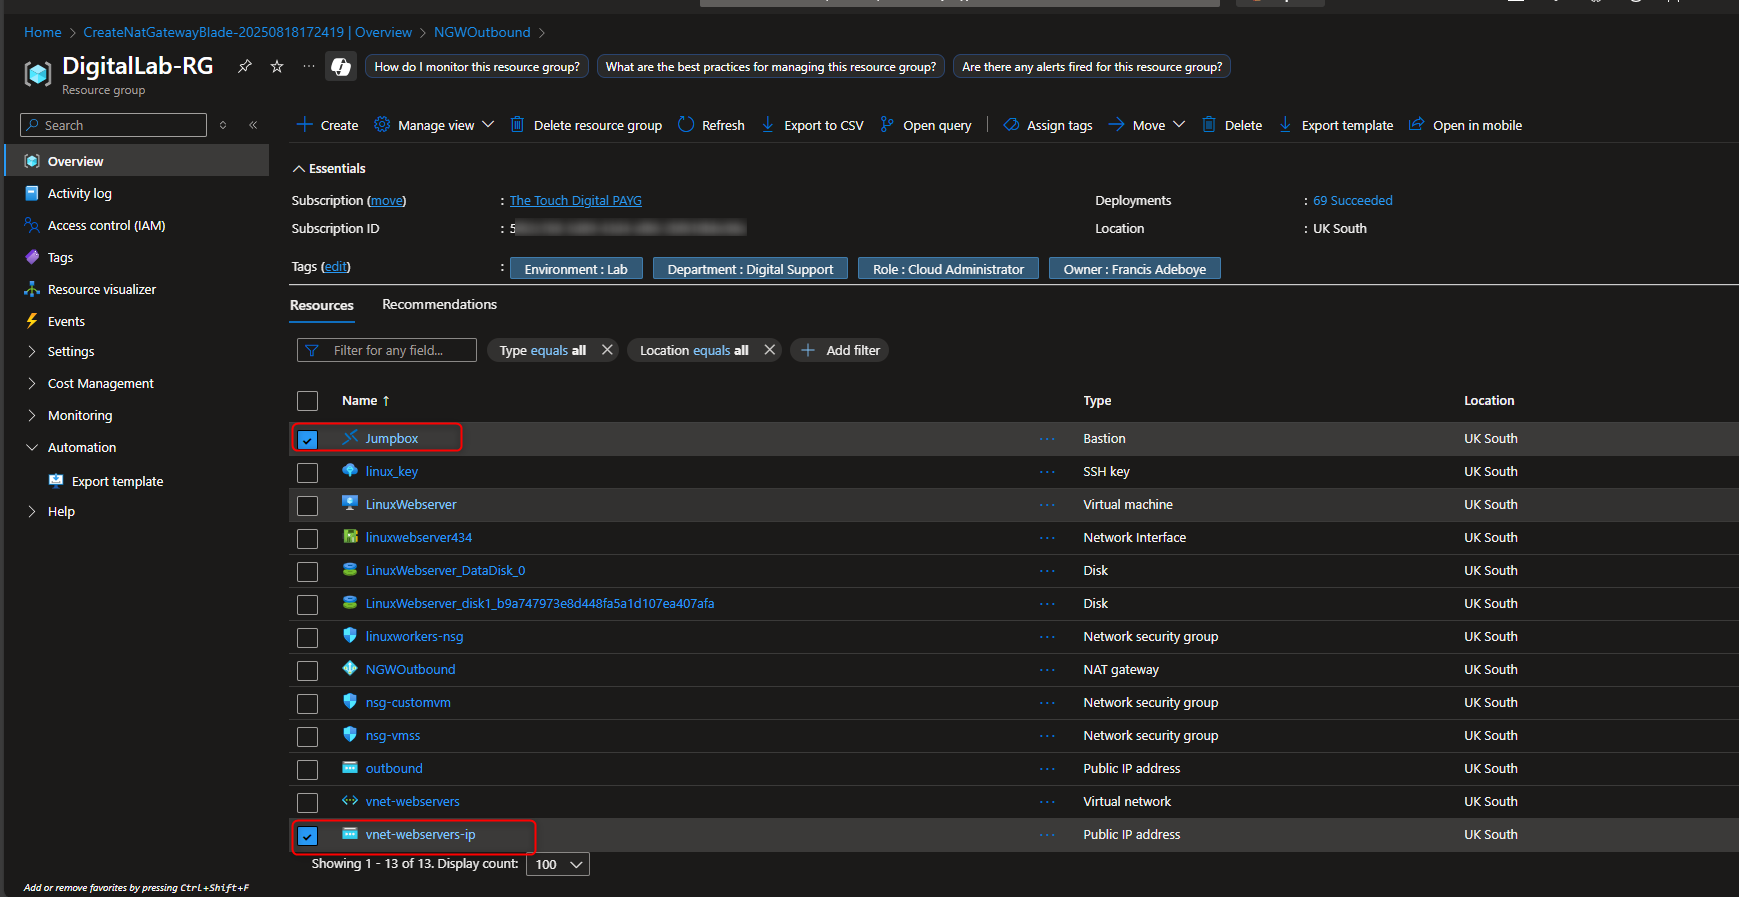Uncheck the Jumpbox checkbox

(307, 439)
